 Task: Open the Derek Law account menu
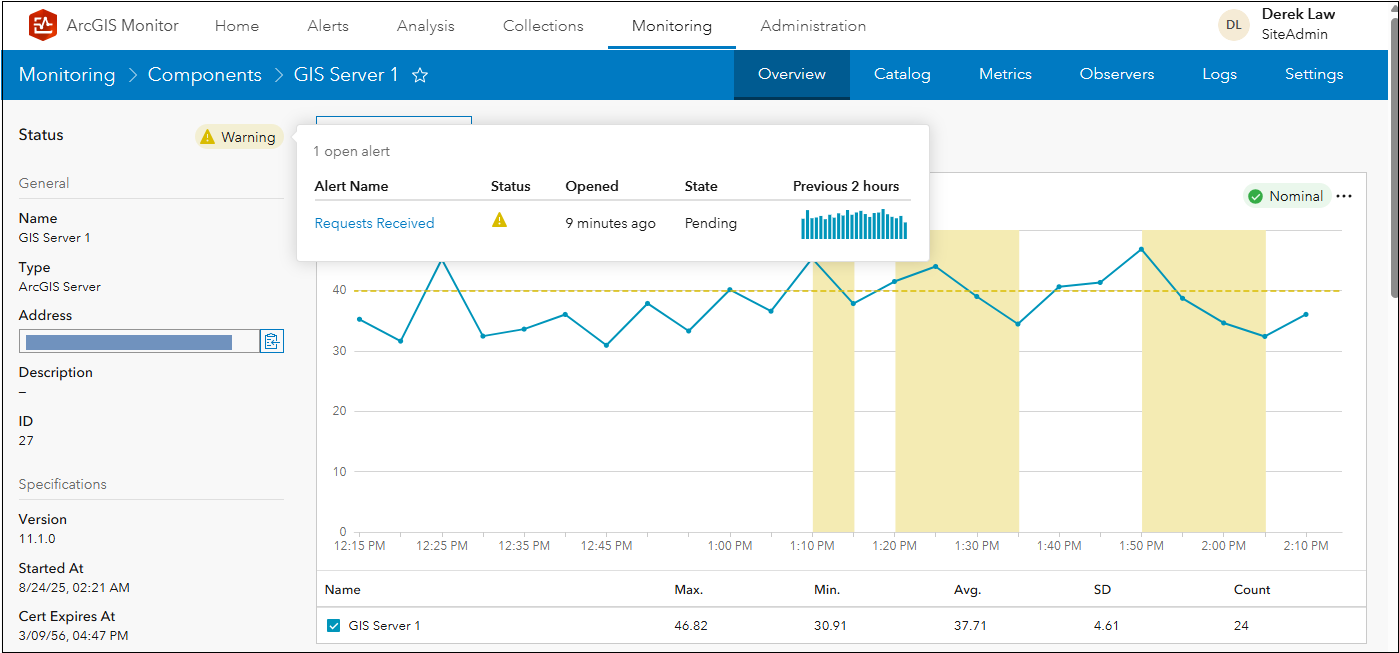coord(1298,24)
